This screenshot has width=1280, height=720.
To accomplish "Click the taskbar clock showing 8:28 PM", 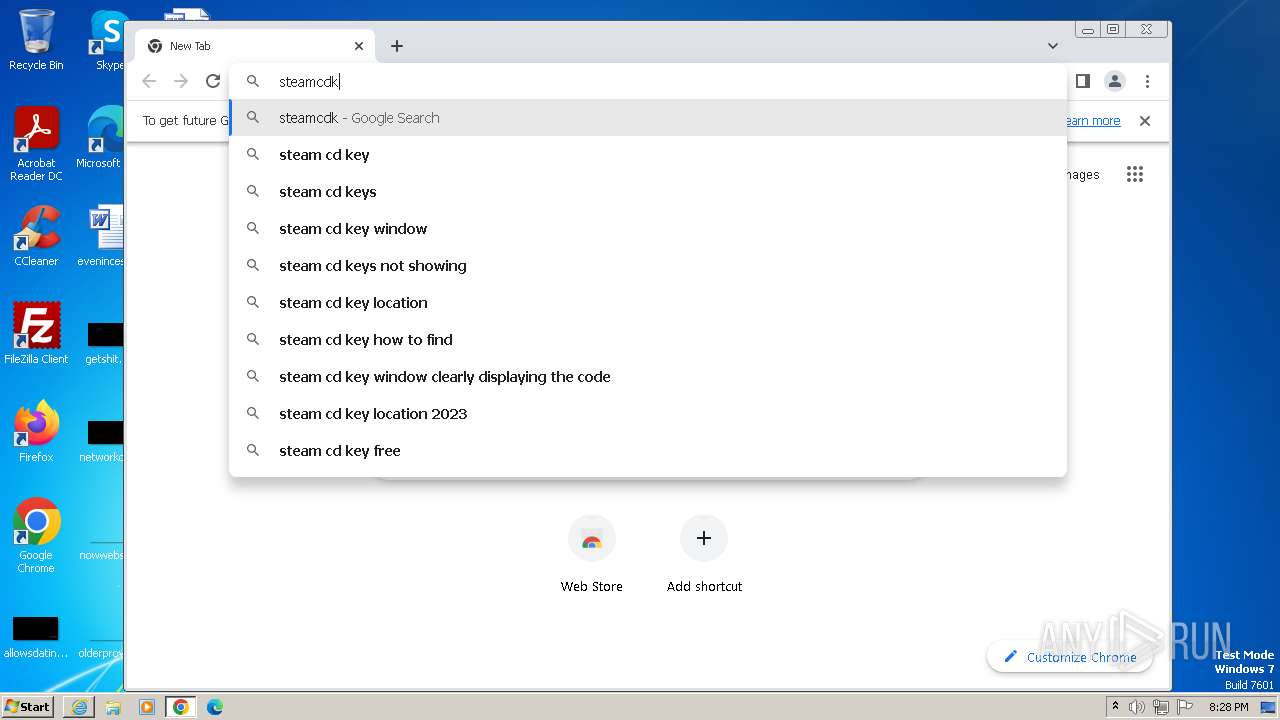I will 1228,707.
